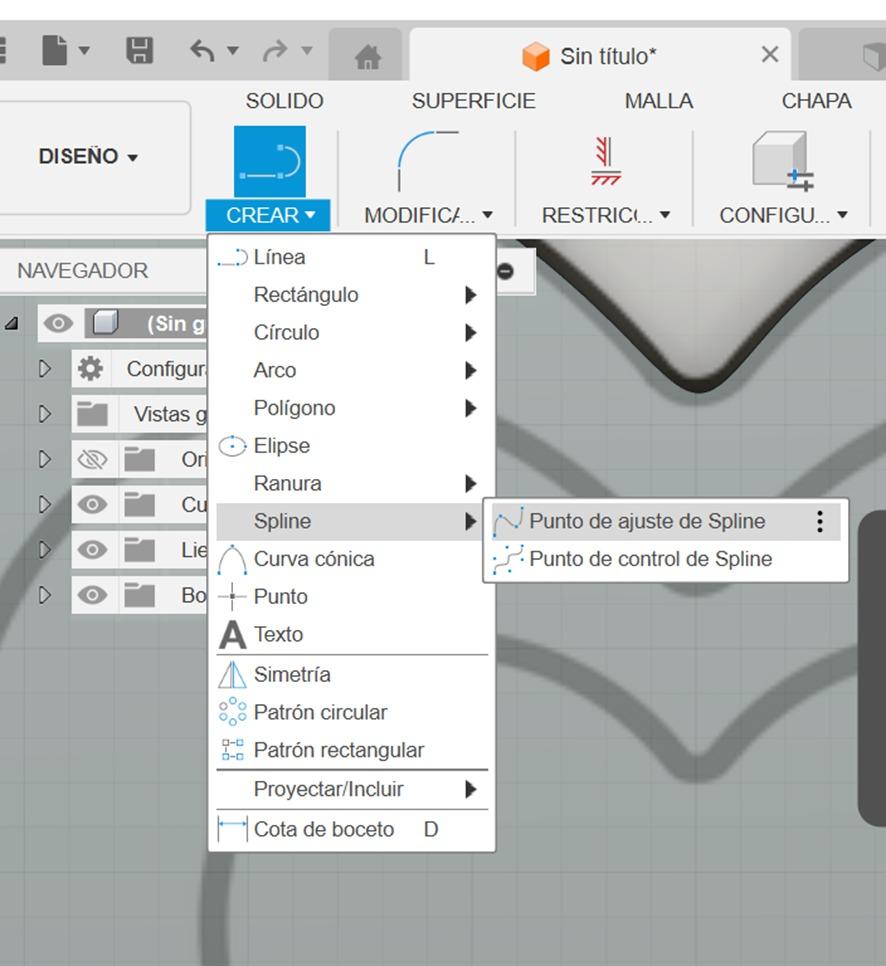Open the DISEÑO workspace dropdown
The width and height of the screenshot is (886, 966).
(88, 157)
